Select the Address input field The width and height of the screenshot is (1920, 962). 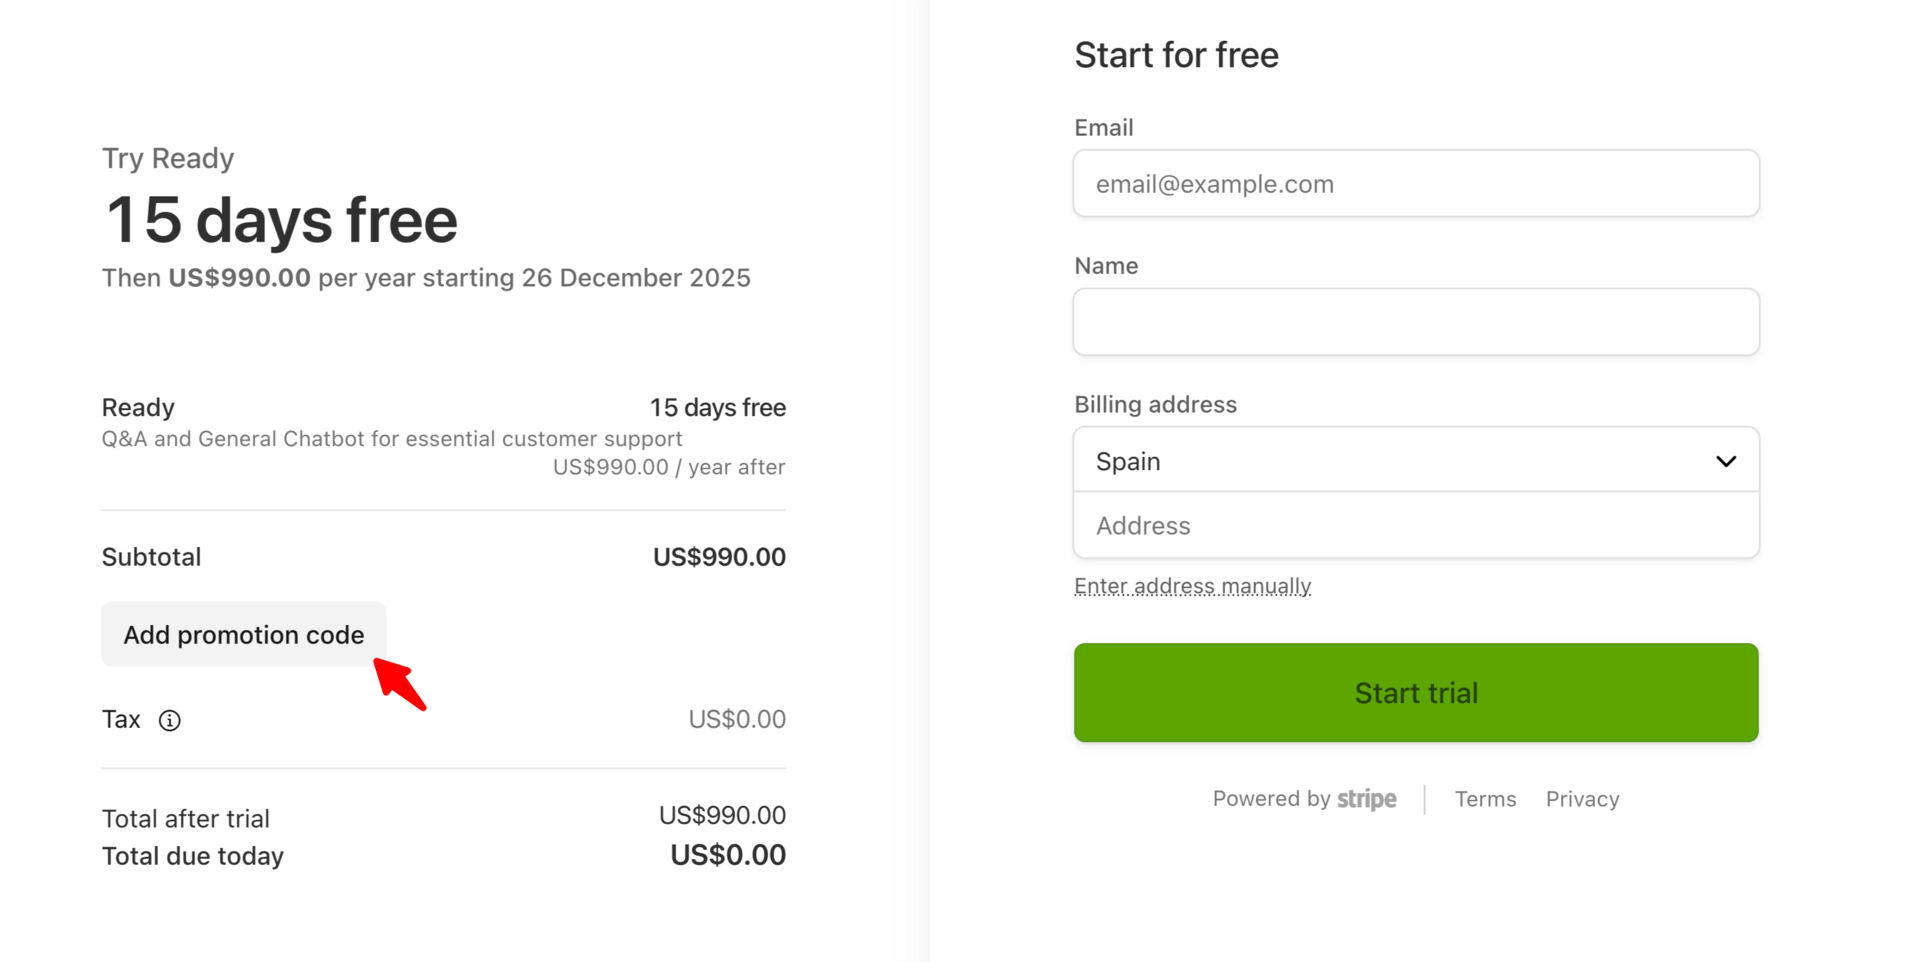pyautogui.click(x=1415, y=526)
